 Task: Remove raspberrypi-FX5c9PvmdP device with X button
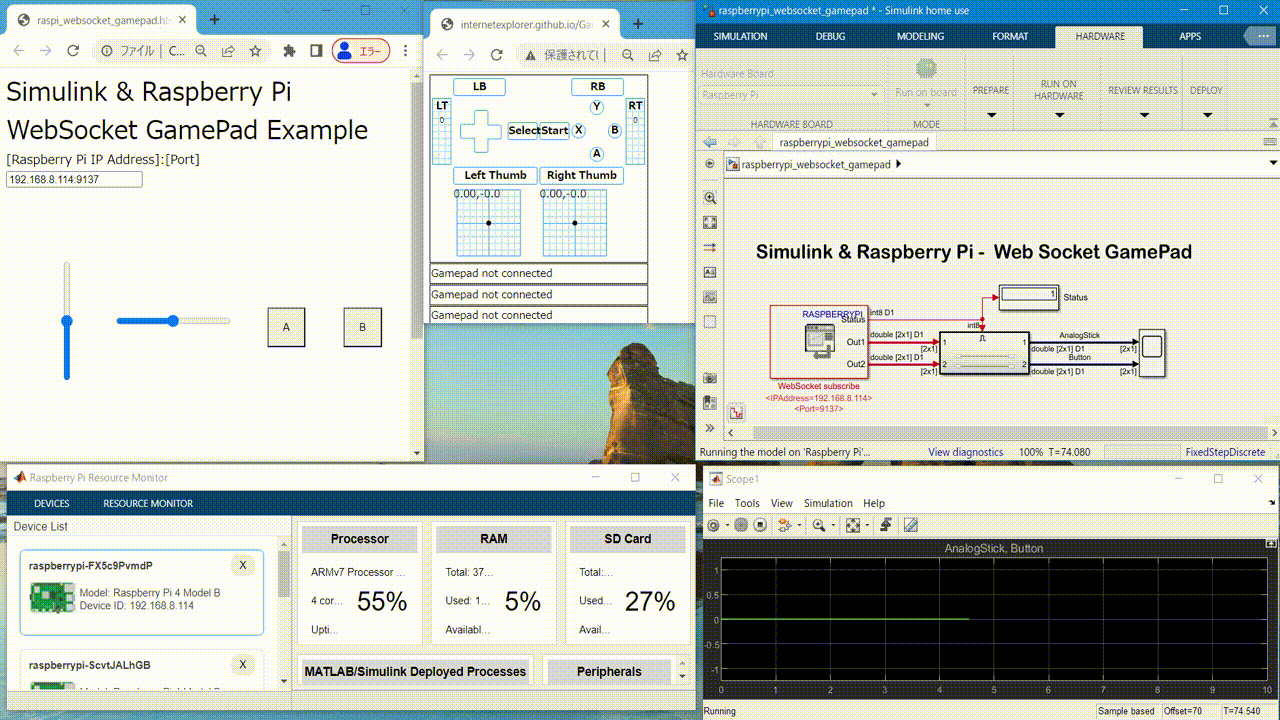point(242,566)
